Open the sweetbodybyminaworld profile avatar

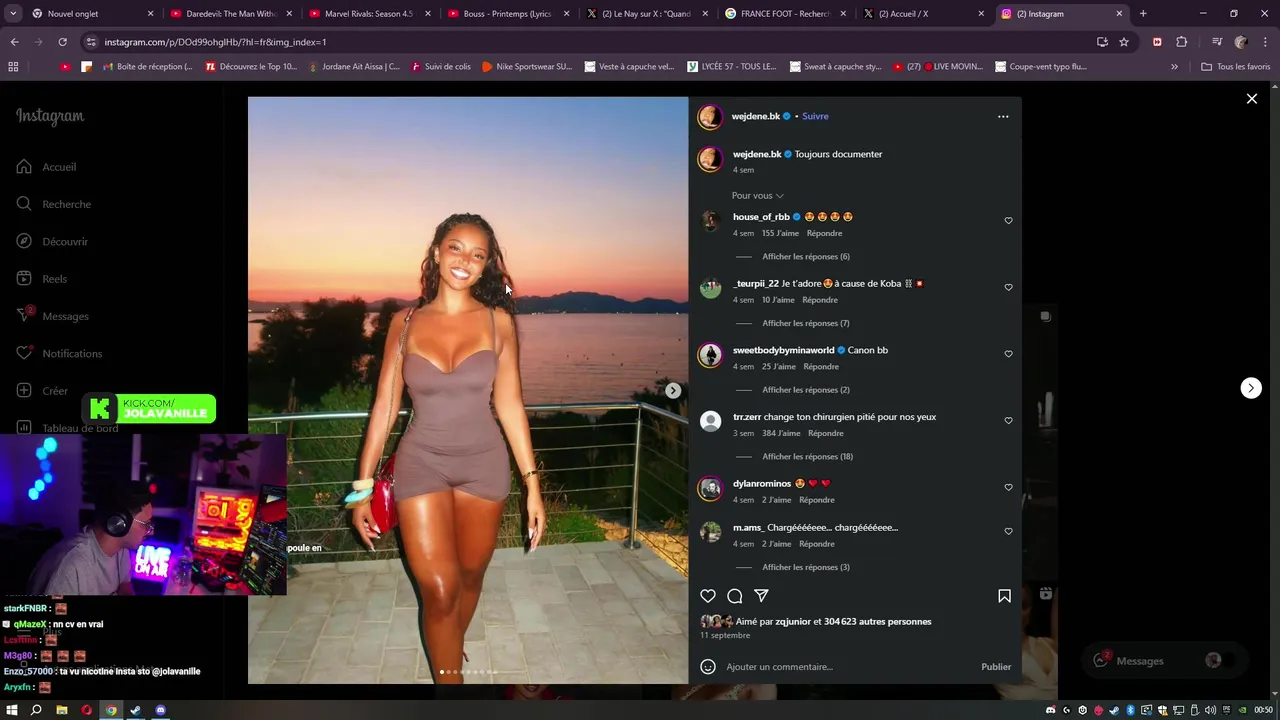point(710,356)
